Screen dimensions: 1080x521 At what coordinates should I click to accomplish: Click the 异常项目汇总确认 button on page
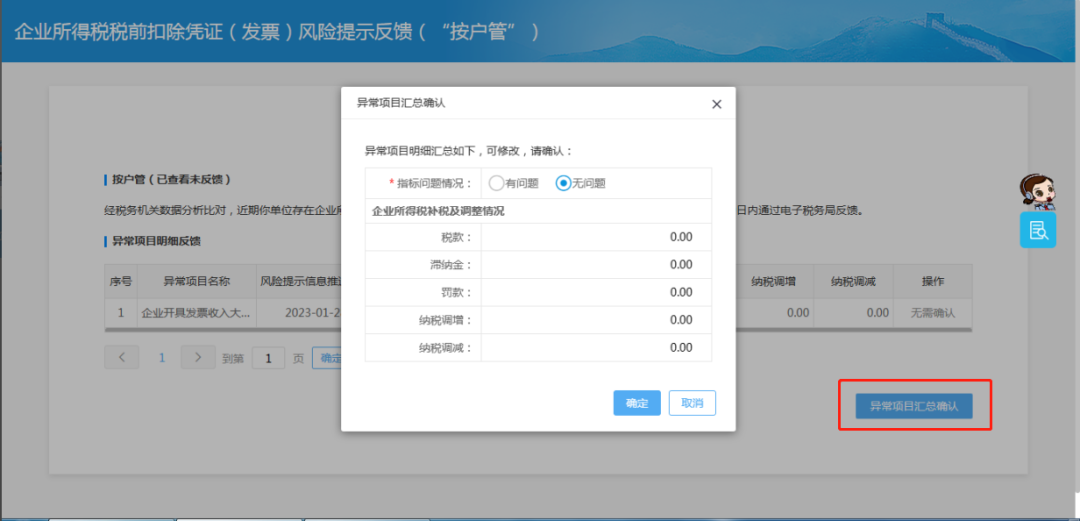click(914, 406)
